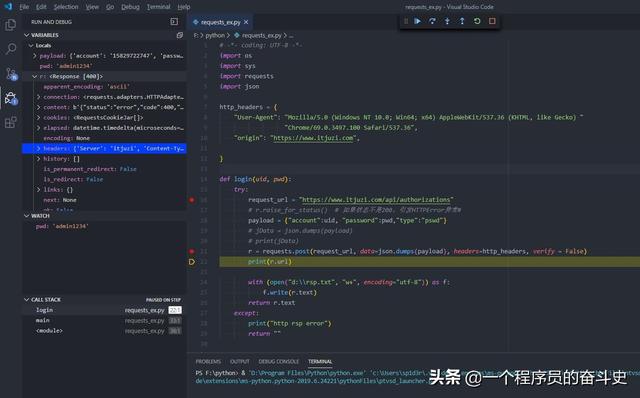Image resolution: width=640 pixels, height=398 pixels.
Task: Close the requests_ex.py tab
Action: [x=246, y=22]
